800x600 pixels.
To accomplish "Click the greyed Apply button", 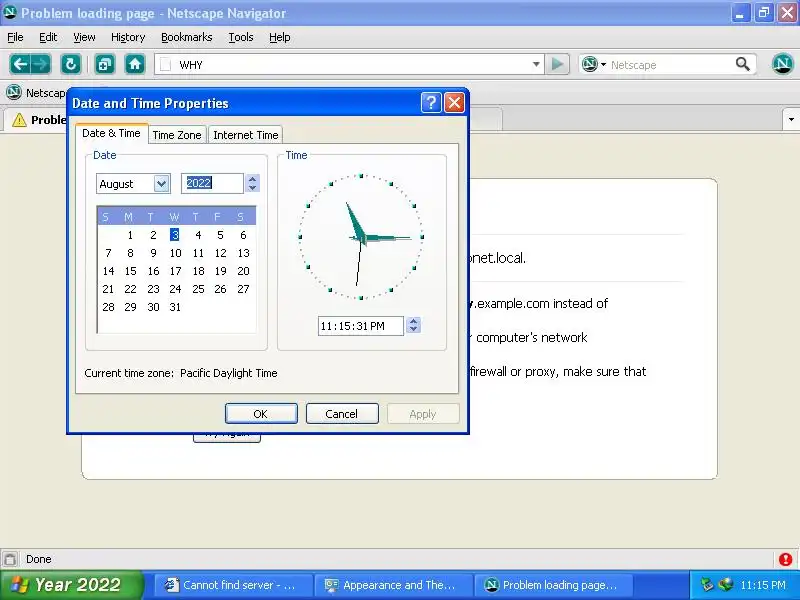I will click(423, 414).
